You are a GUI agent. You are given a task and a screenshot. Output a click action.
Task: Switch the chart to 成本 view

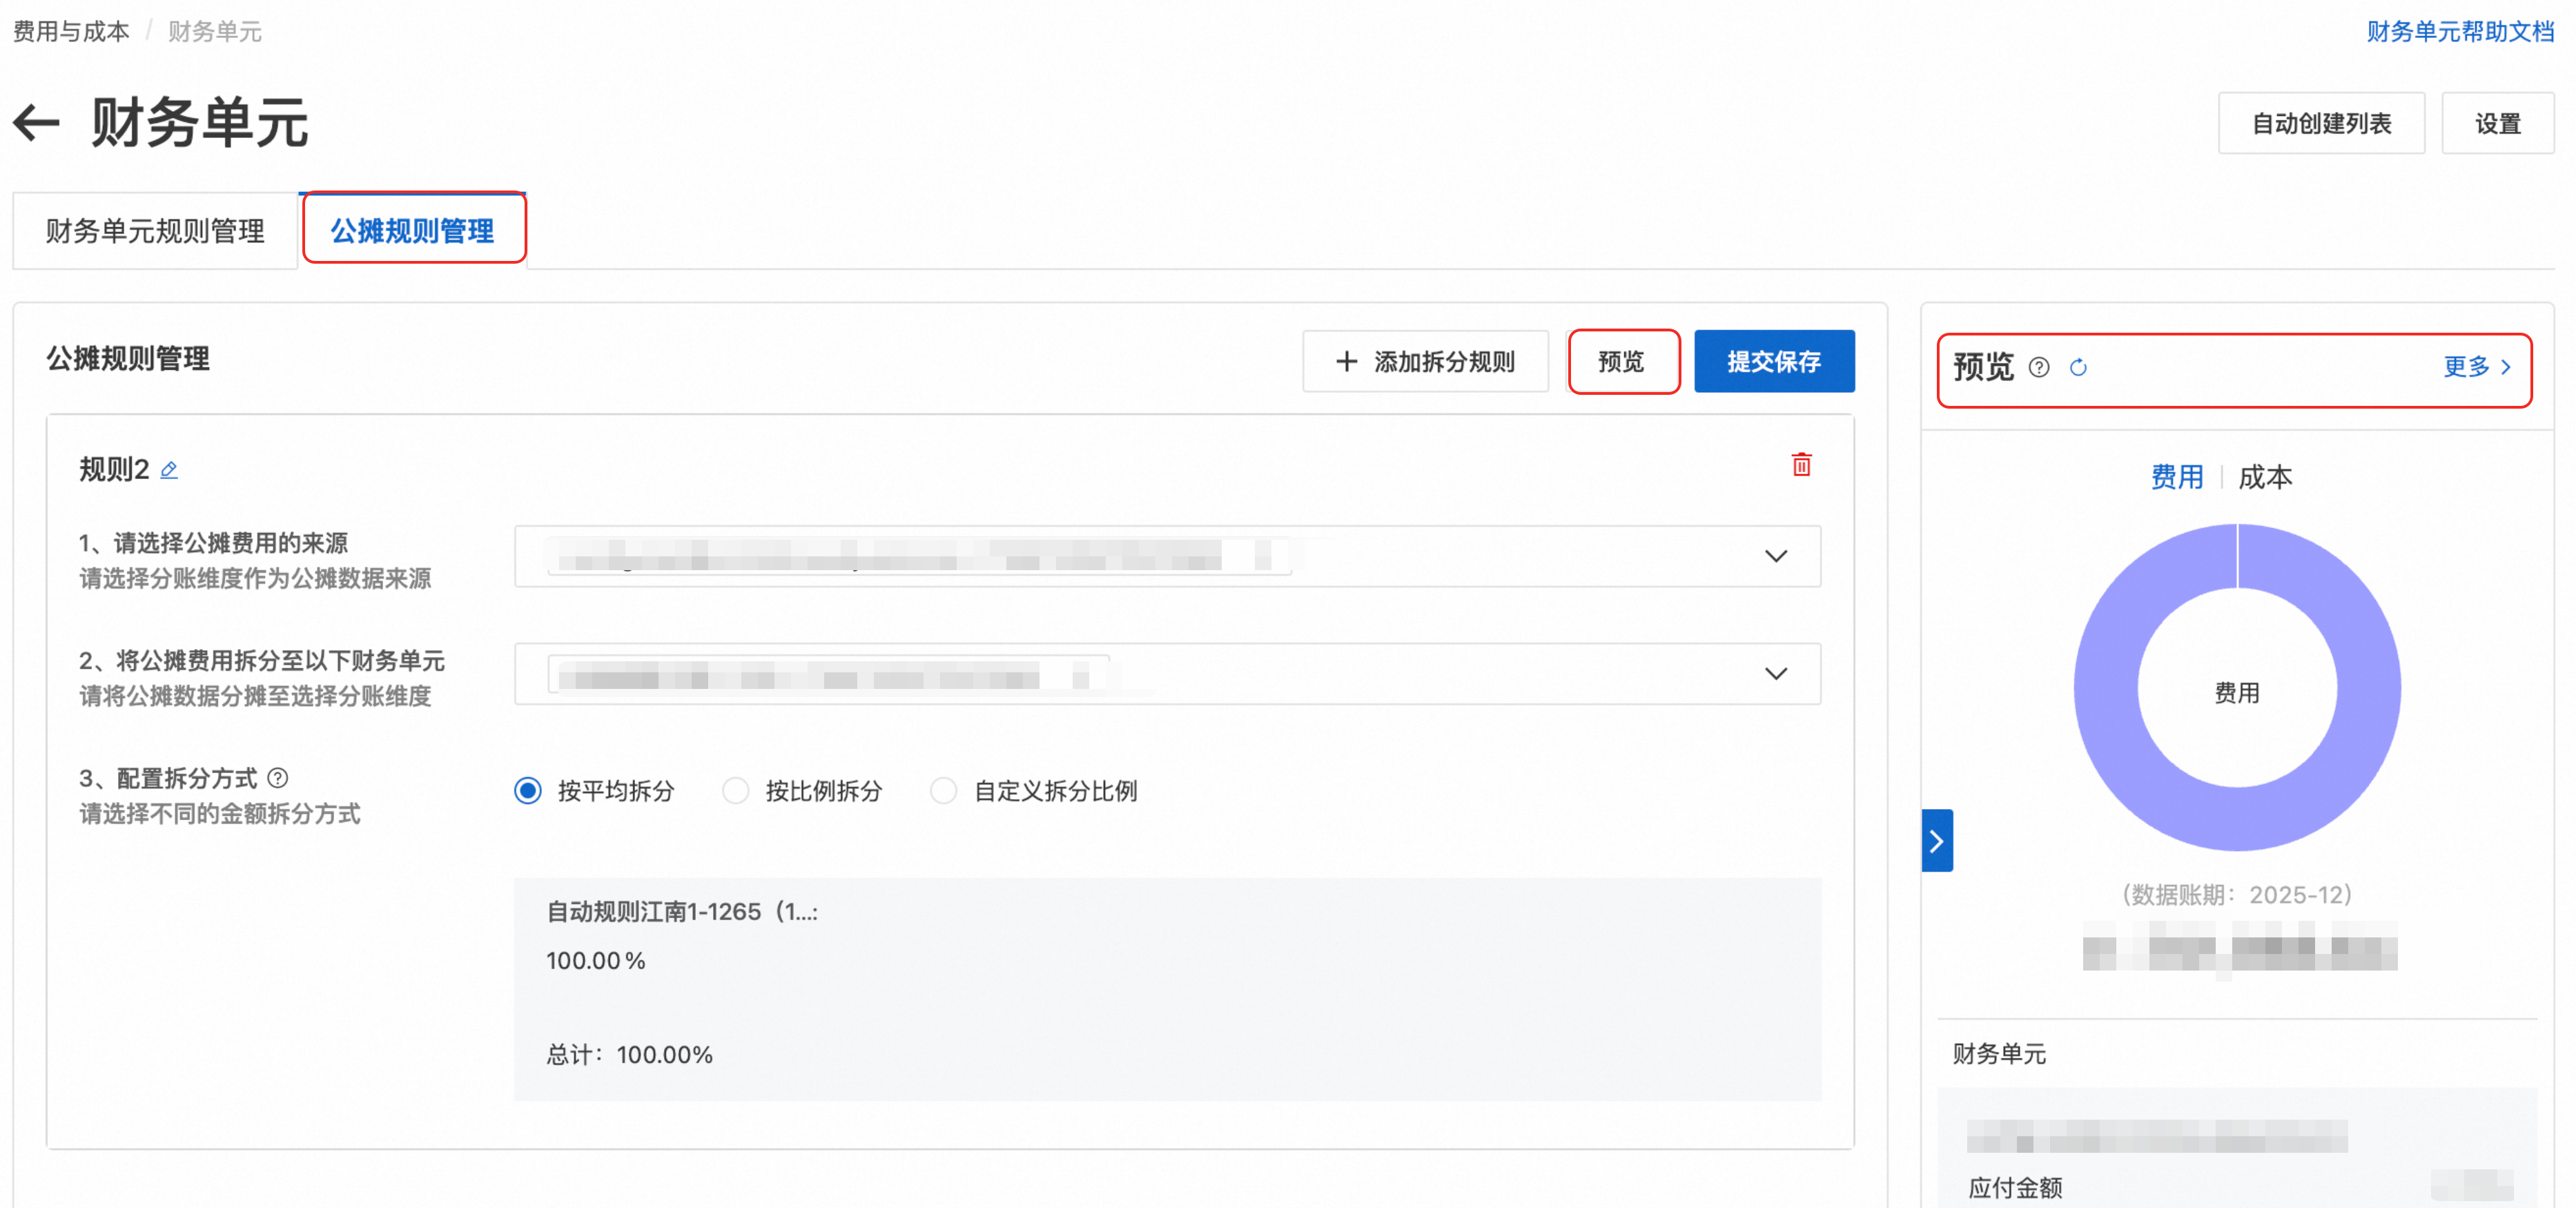point(2265,477)
